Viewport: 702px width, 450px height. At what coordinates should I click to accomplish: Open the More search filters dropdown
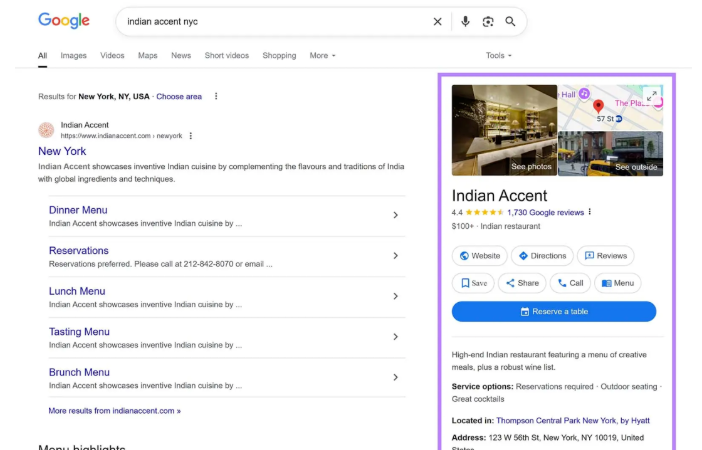[322, 56]
